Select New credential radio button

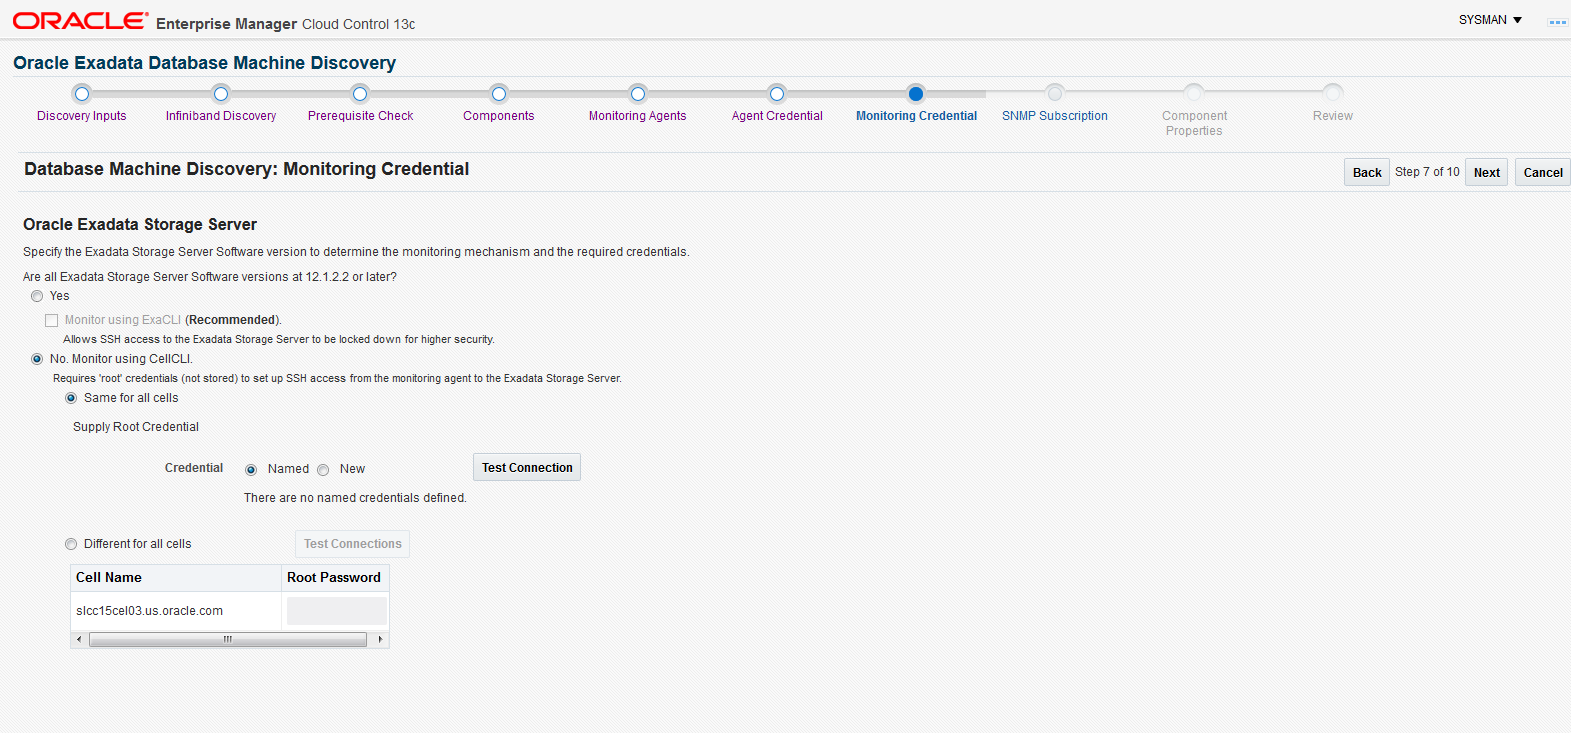323,470
